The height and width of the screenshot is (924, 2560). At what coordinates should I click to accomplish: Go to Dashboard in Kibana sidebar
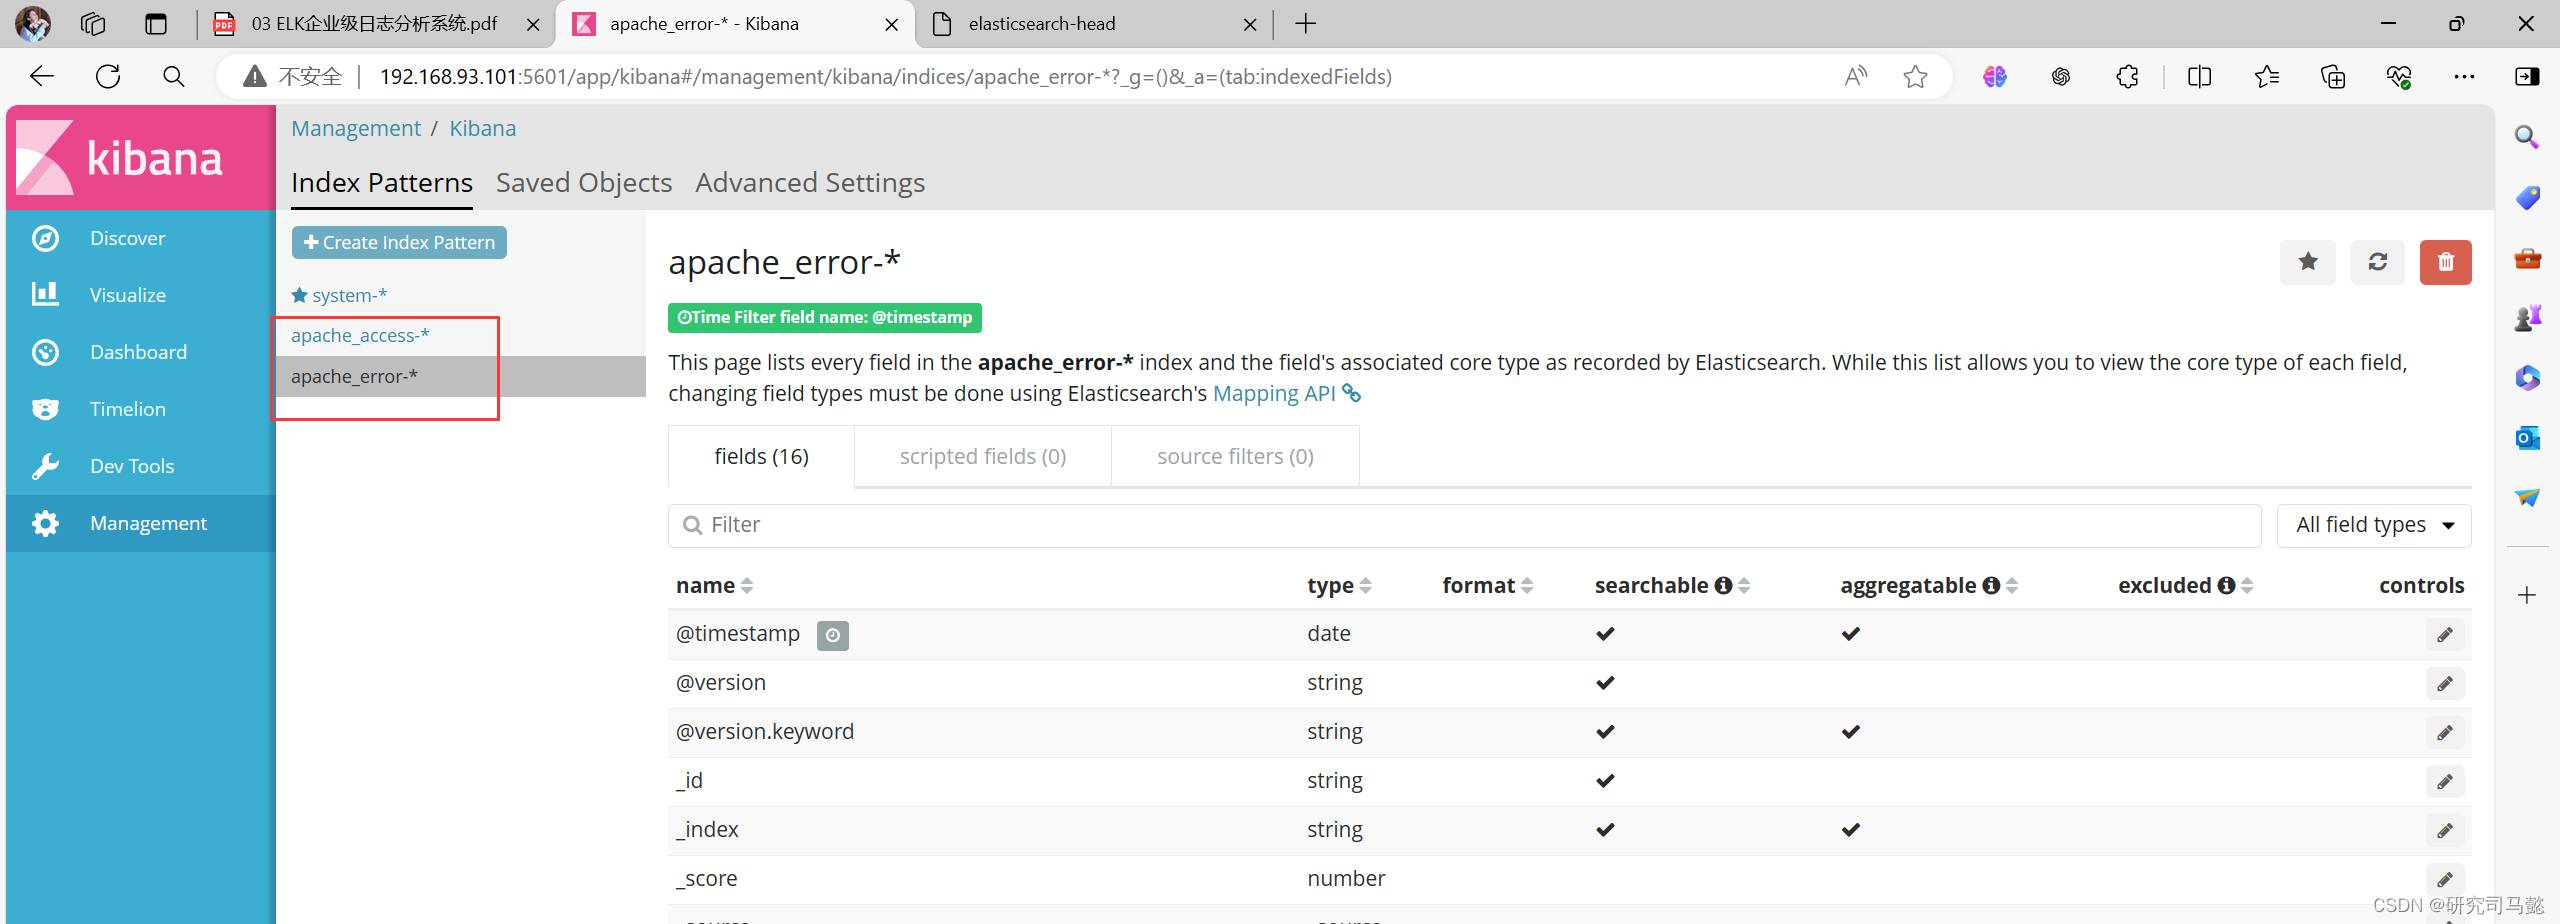pyautogui.click(x=140, y=352)
